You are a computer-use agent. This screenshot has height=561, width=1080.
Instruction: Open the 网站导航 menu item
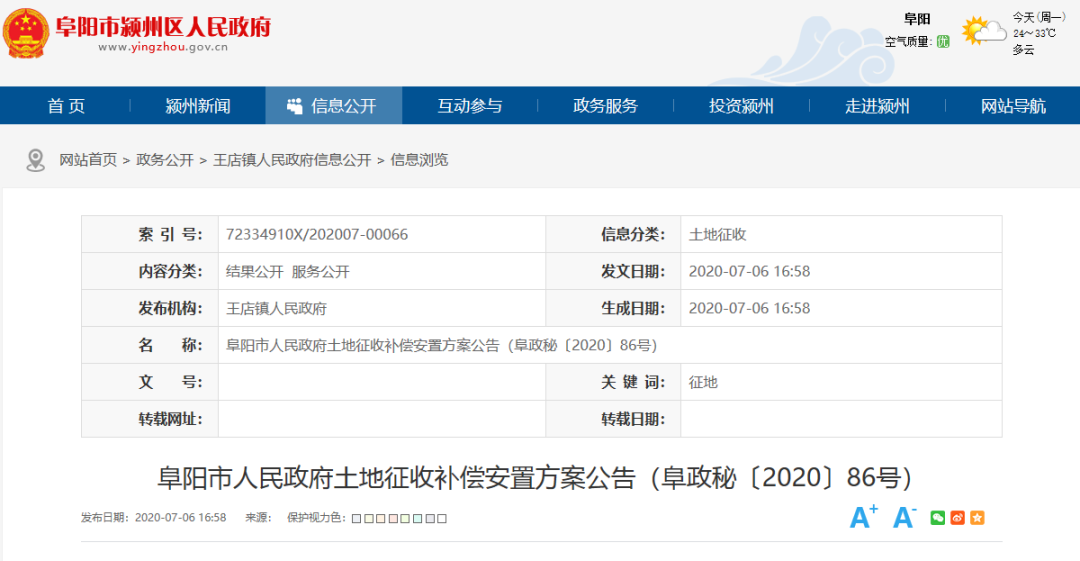[1013, 106]
